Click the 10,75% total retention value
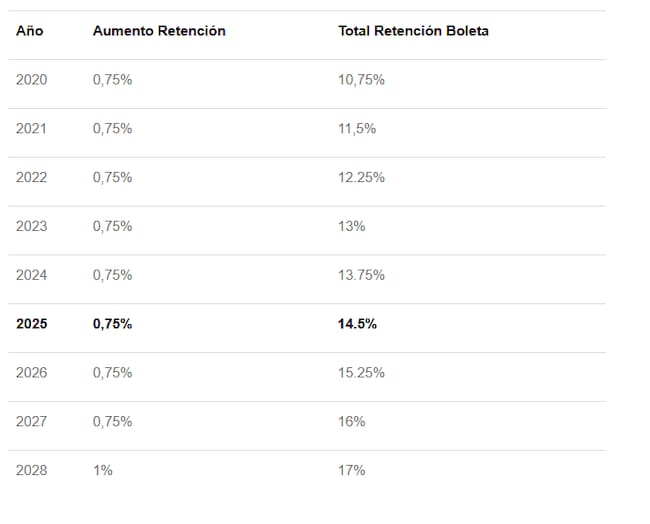Image resolution: width=650 pixels, height=524 pixels. pos(361,80)
